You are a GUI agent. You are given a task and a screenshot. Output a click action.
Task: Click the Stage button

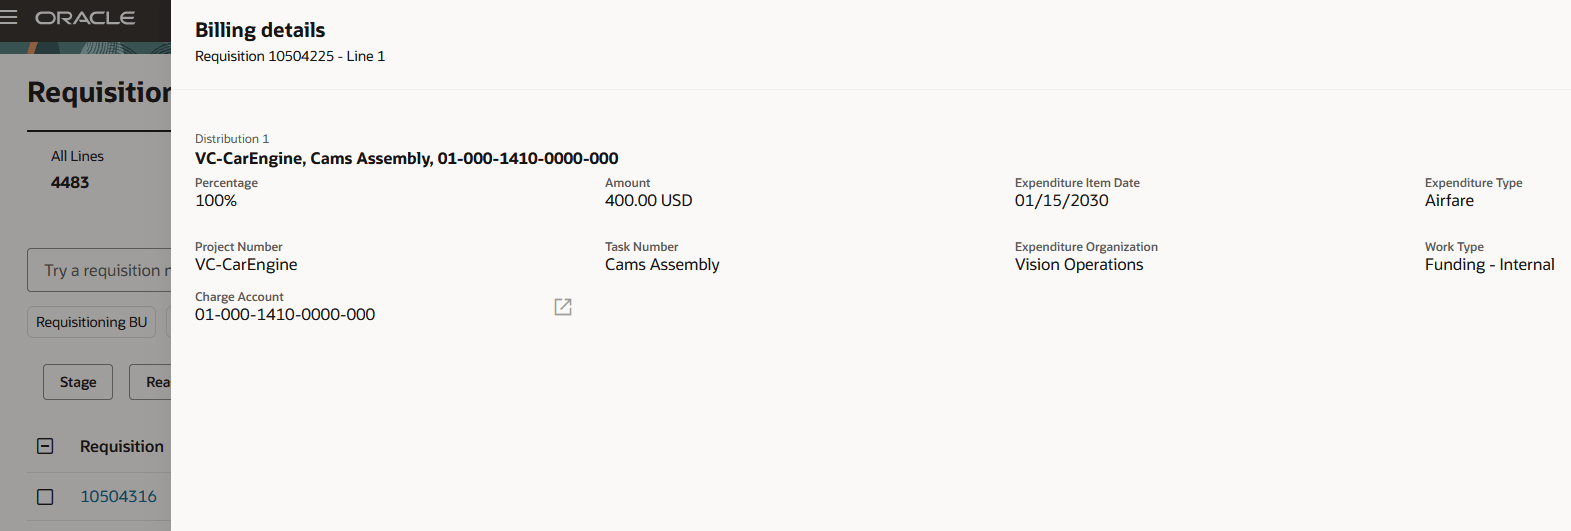[78, 382]
